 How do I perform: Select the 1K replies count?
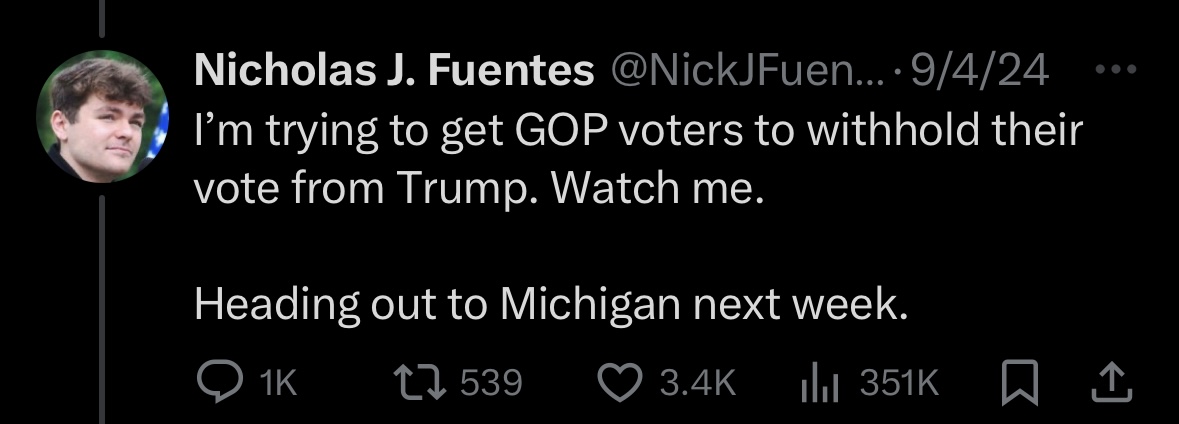(277, 383)
